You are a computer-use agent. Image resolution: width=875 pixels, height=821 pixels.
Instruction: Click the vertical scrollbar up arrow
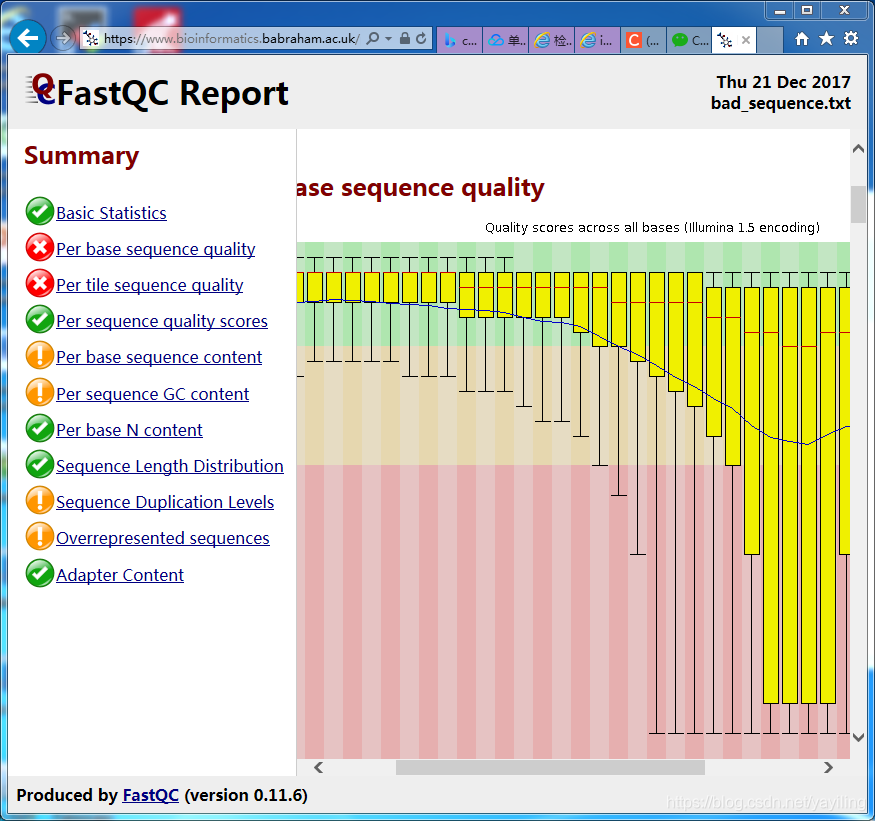858,148
